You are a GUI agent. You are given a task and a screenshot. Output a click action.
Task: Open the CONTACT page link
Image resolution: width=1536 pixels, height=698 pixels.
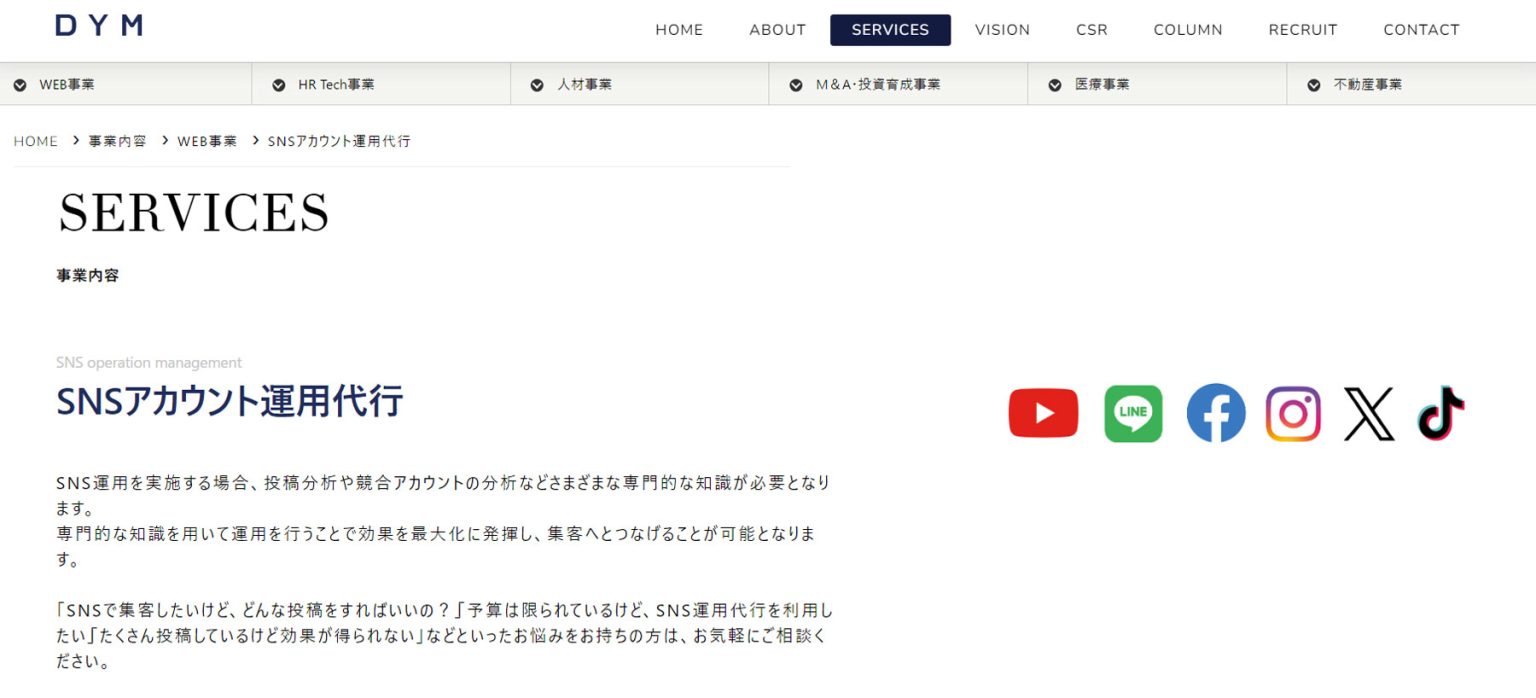1421,30
